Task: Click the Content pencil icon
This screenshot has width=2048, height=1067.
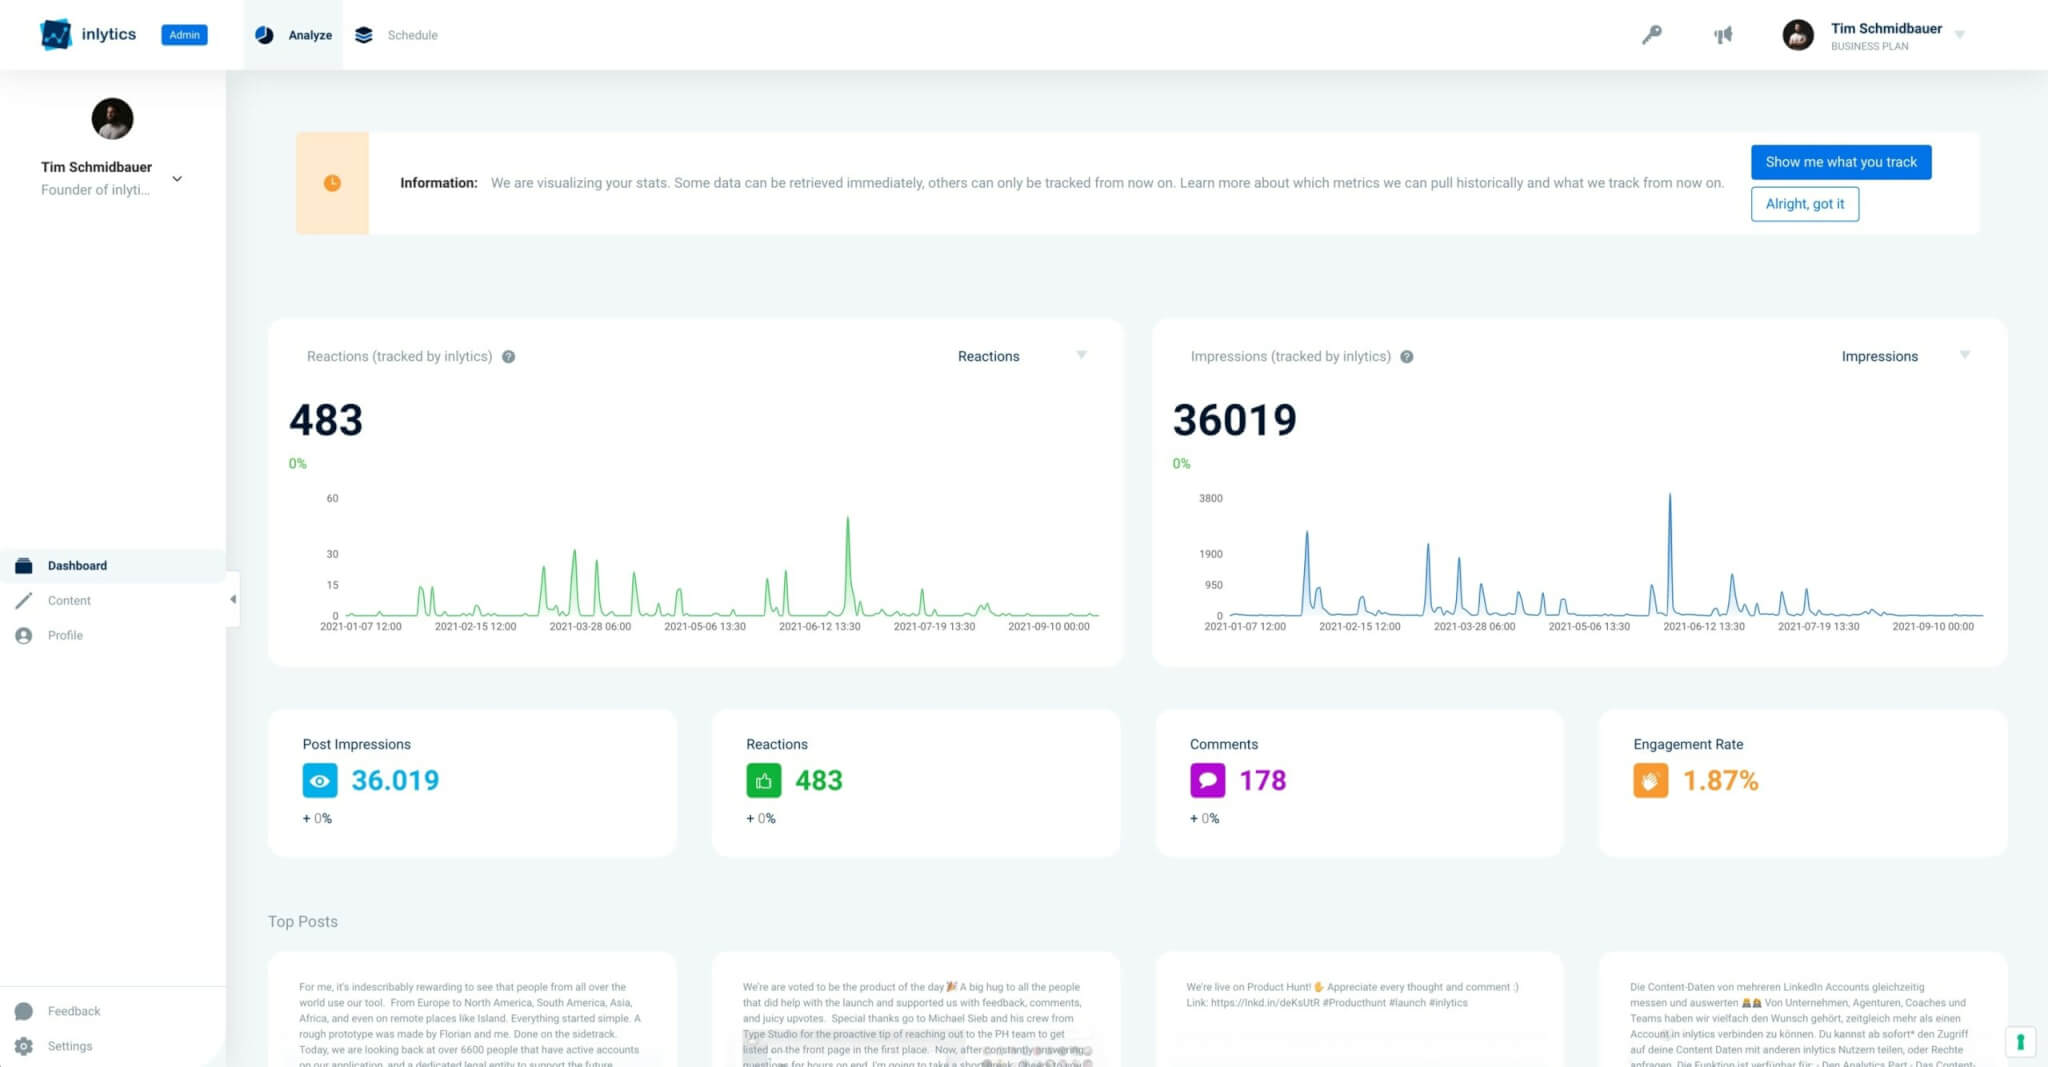Action: 24,601
